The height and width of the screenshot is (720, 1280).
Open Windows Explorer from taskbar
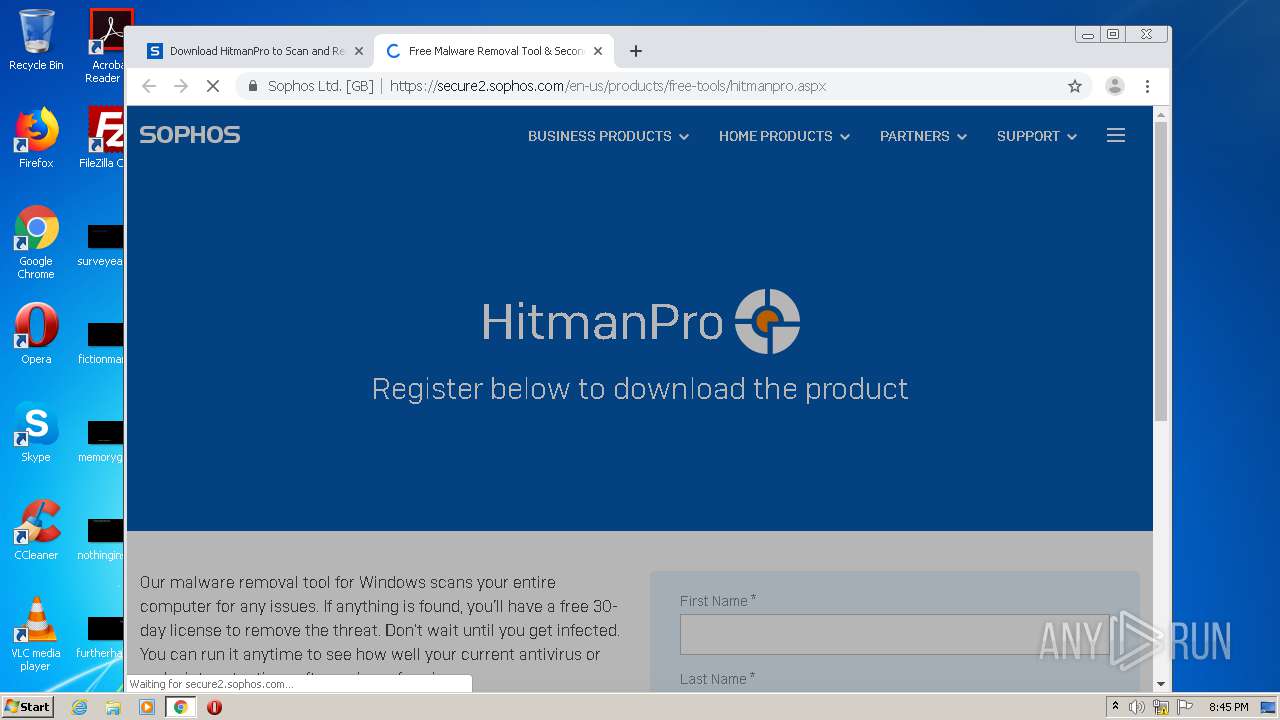(x=113, y=707)
